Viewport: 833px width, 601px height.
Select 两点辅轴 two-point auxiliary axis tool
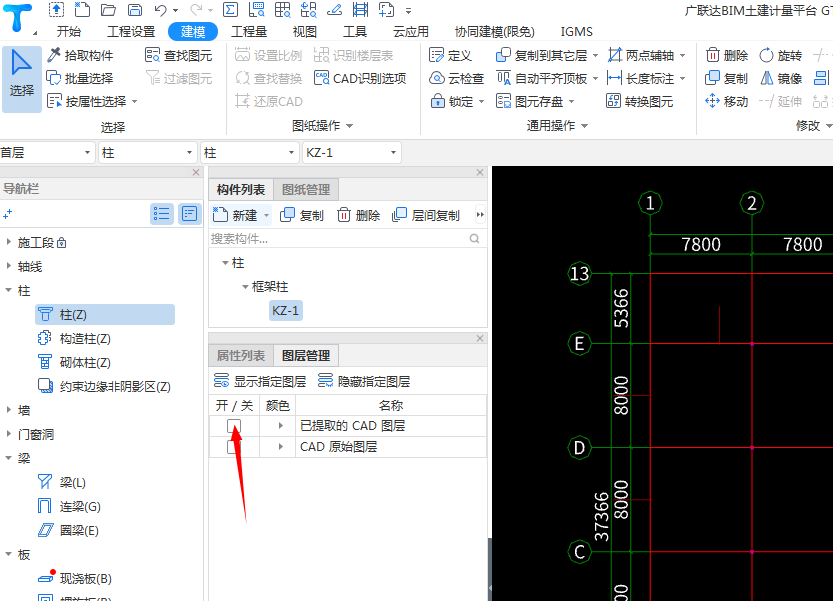[641, 55]
